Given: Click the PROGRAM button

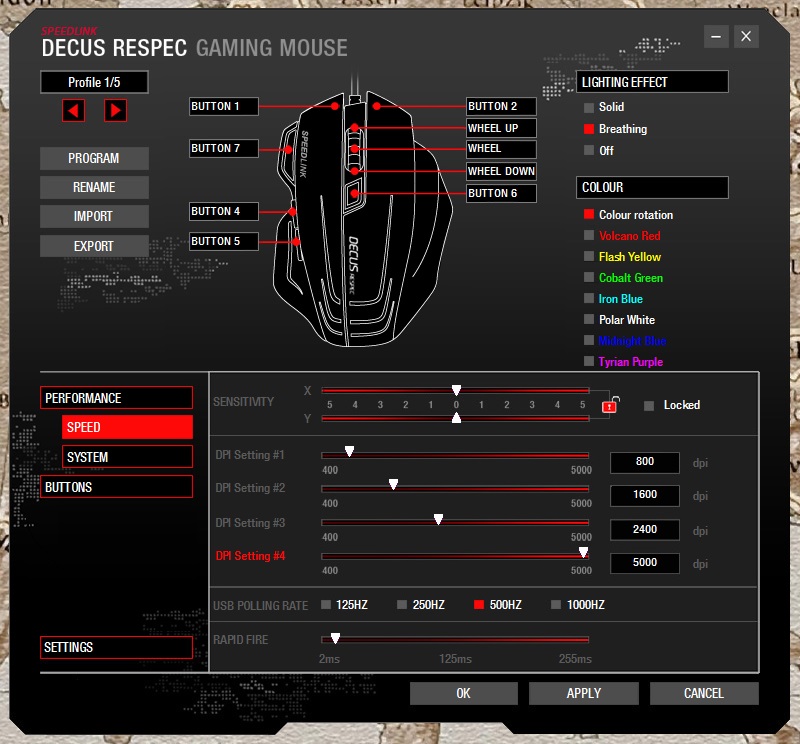Looking at the screenshot, I should 94,158.
